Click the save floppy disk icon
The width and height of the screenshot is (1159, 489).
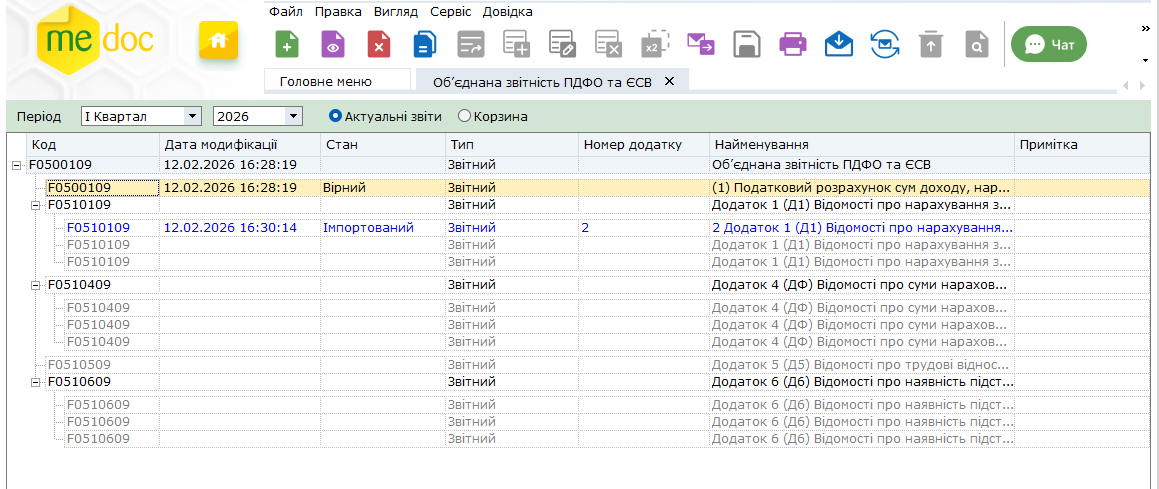click(x=746, y=45)
